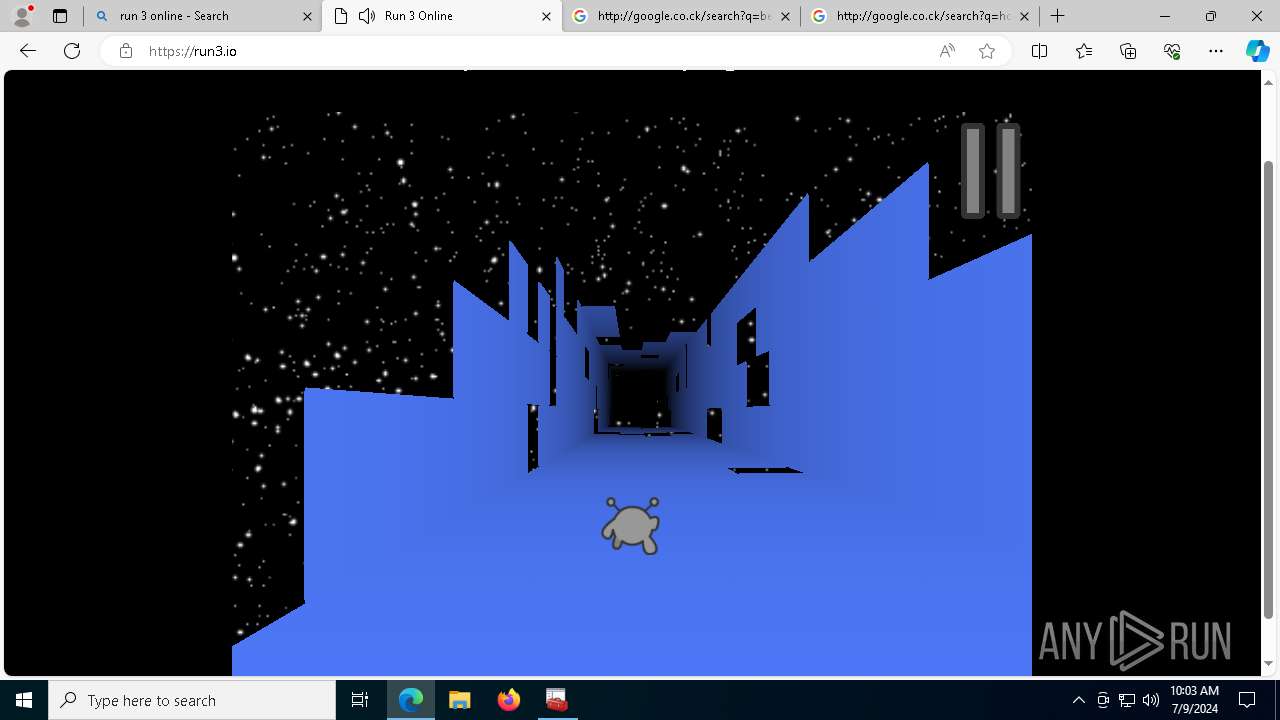Open Microsoft Edge from the taskbar
Viewport: 1280px width, 720px height.
click(x=411, y=700)
